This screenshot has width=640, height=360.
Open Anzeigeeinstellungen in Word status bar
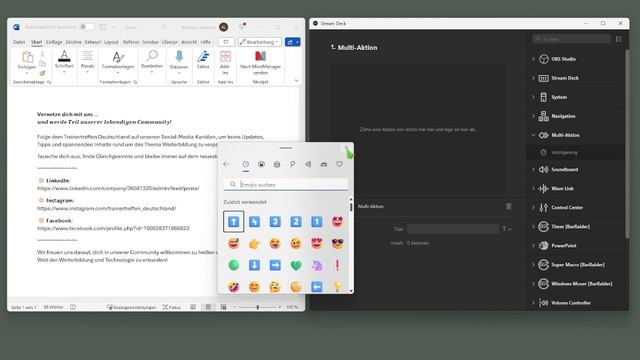(131, 307)
